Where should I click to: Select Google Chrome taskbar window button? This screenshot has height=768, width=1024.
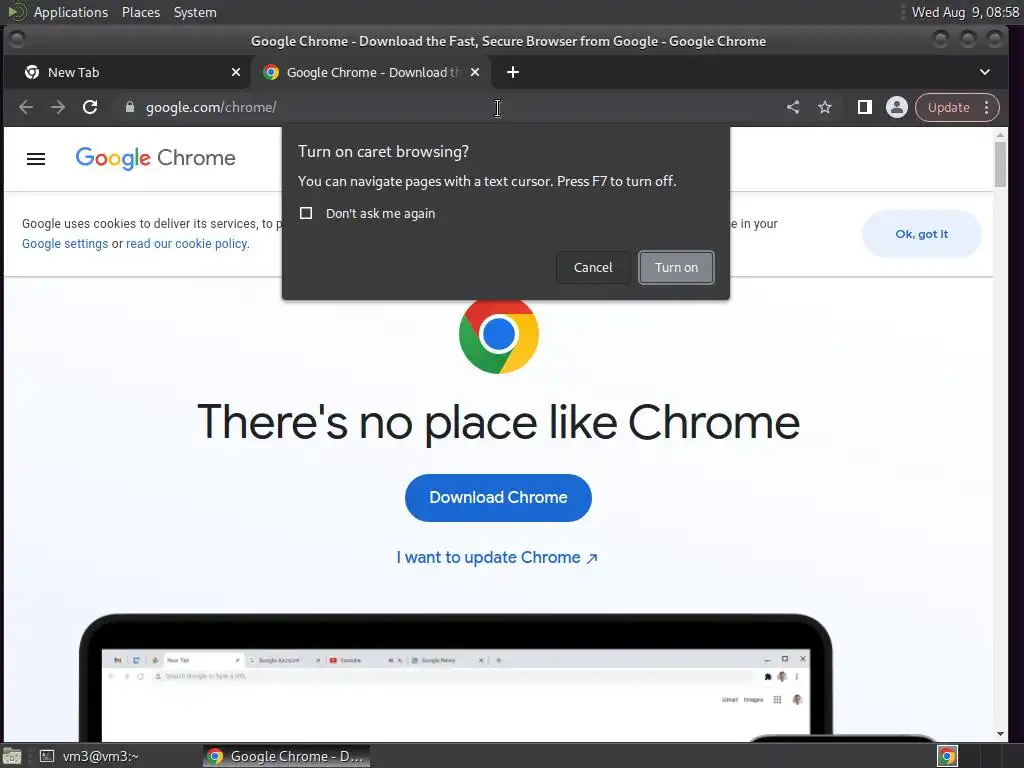tap(286, 756)
